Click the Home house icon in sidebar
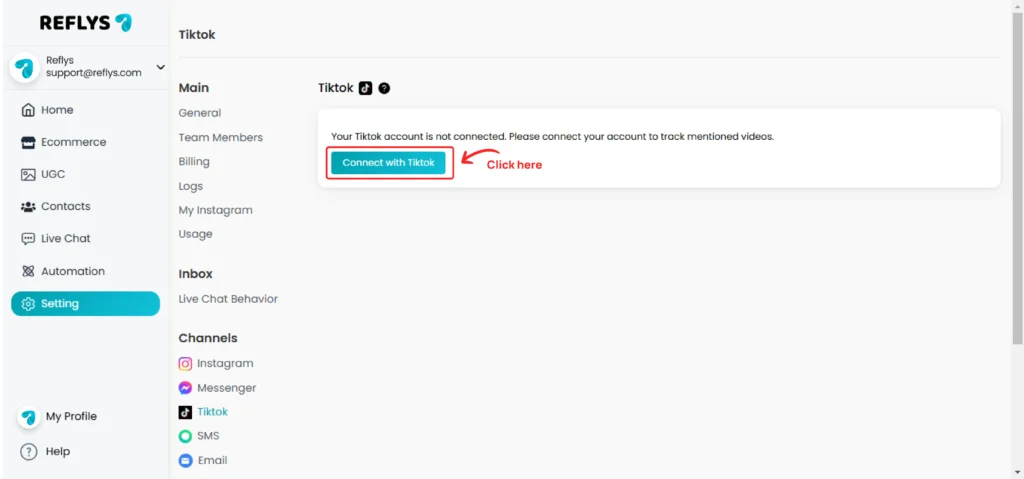 point(28,110)
